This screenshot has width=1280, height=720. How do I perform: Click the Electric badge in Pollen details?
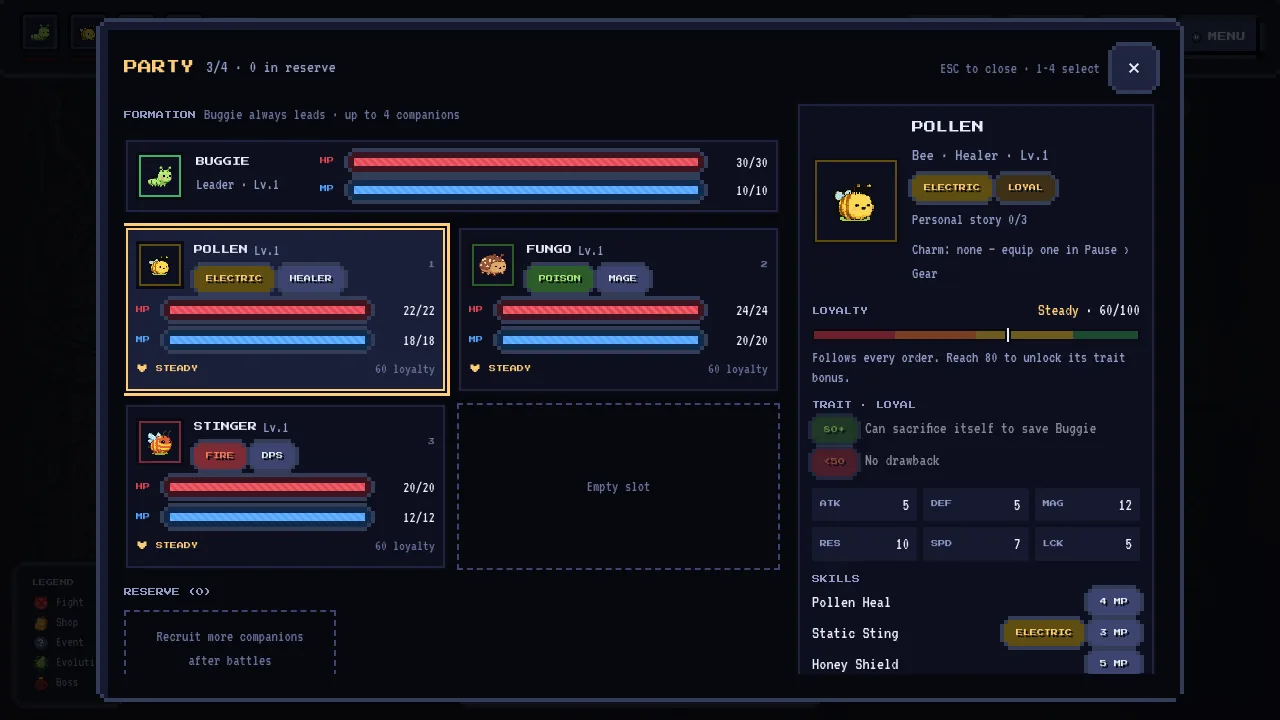(951, 187)
